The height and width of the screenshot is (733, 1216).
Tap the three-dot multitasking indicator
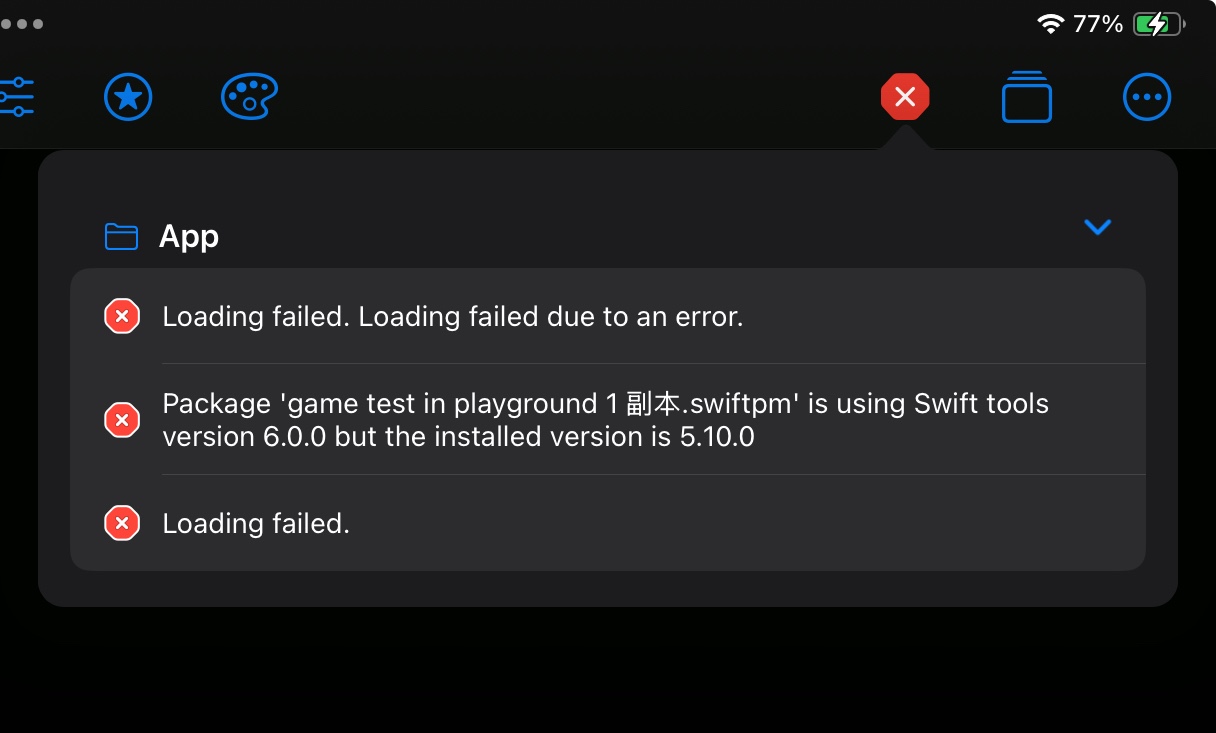(x=22, y=23)
